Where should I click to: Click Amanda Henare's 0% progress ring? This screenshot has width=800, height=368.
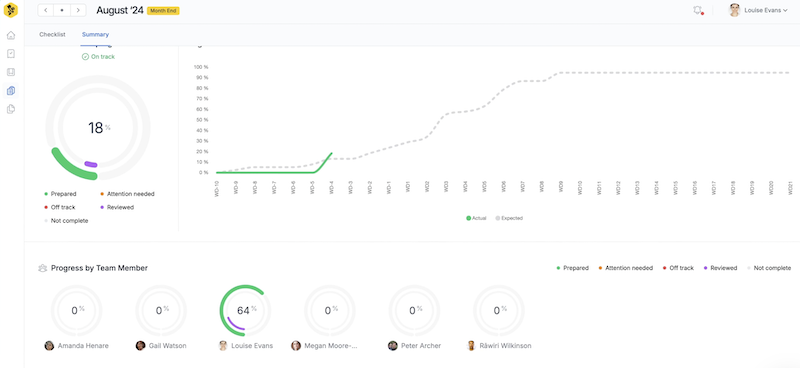click(x=77, y=310)
